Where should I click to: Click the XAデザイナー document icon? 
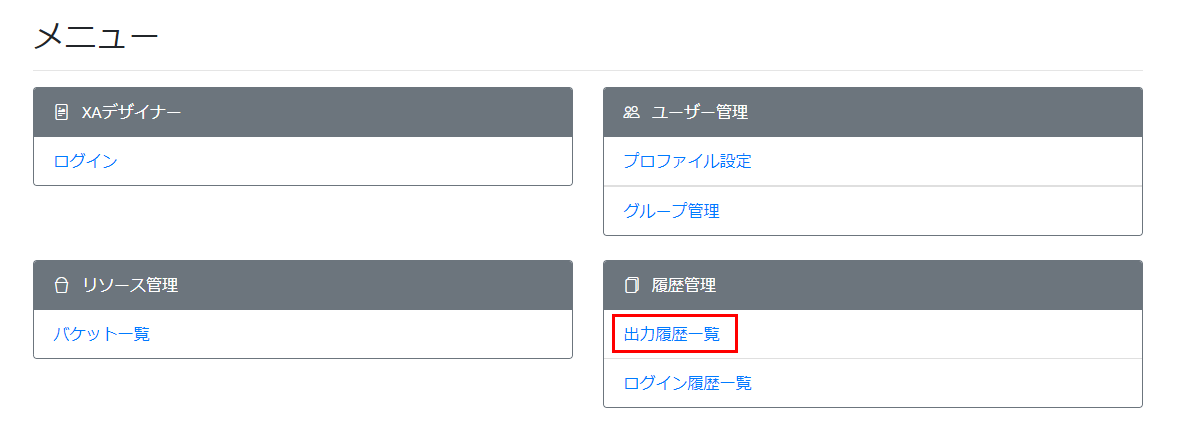coord(62,112)
